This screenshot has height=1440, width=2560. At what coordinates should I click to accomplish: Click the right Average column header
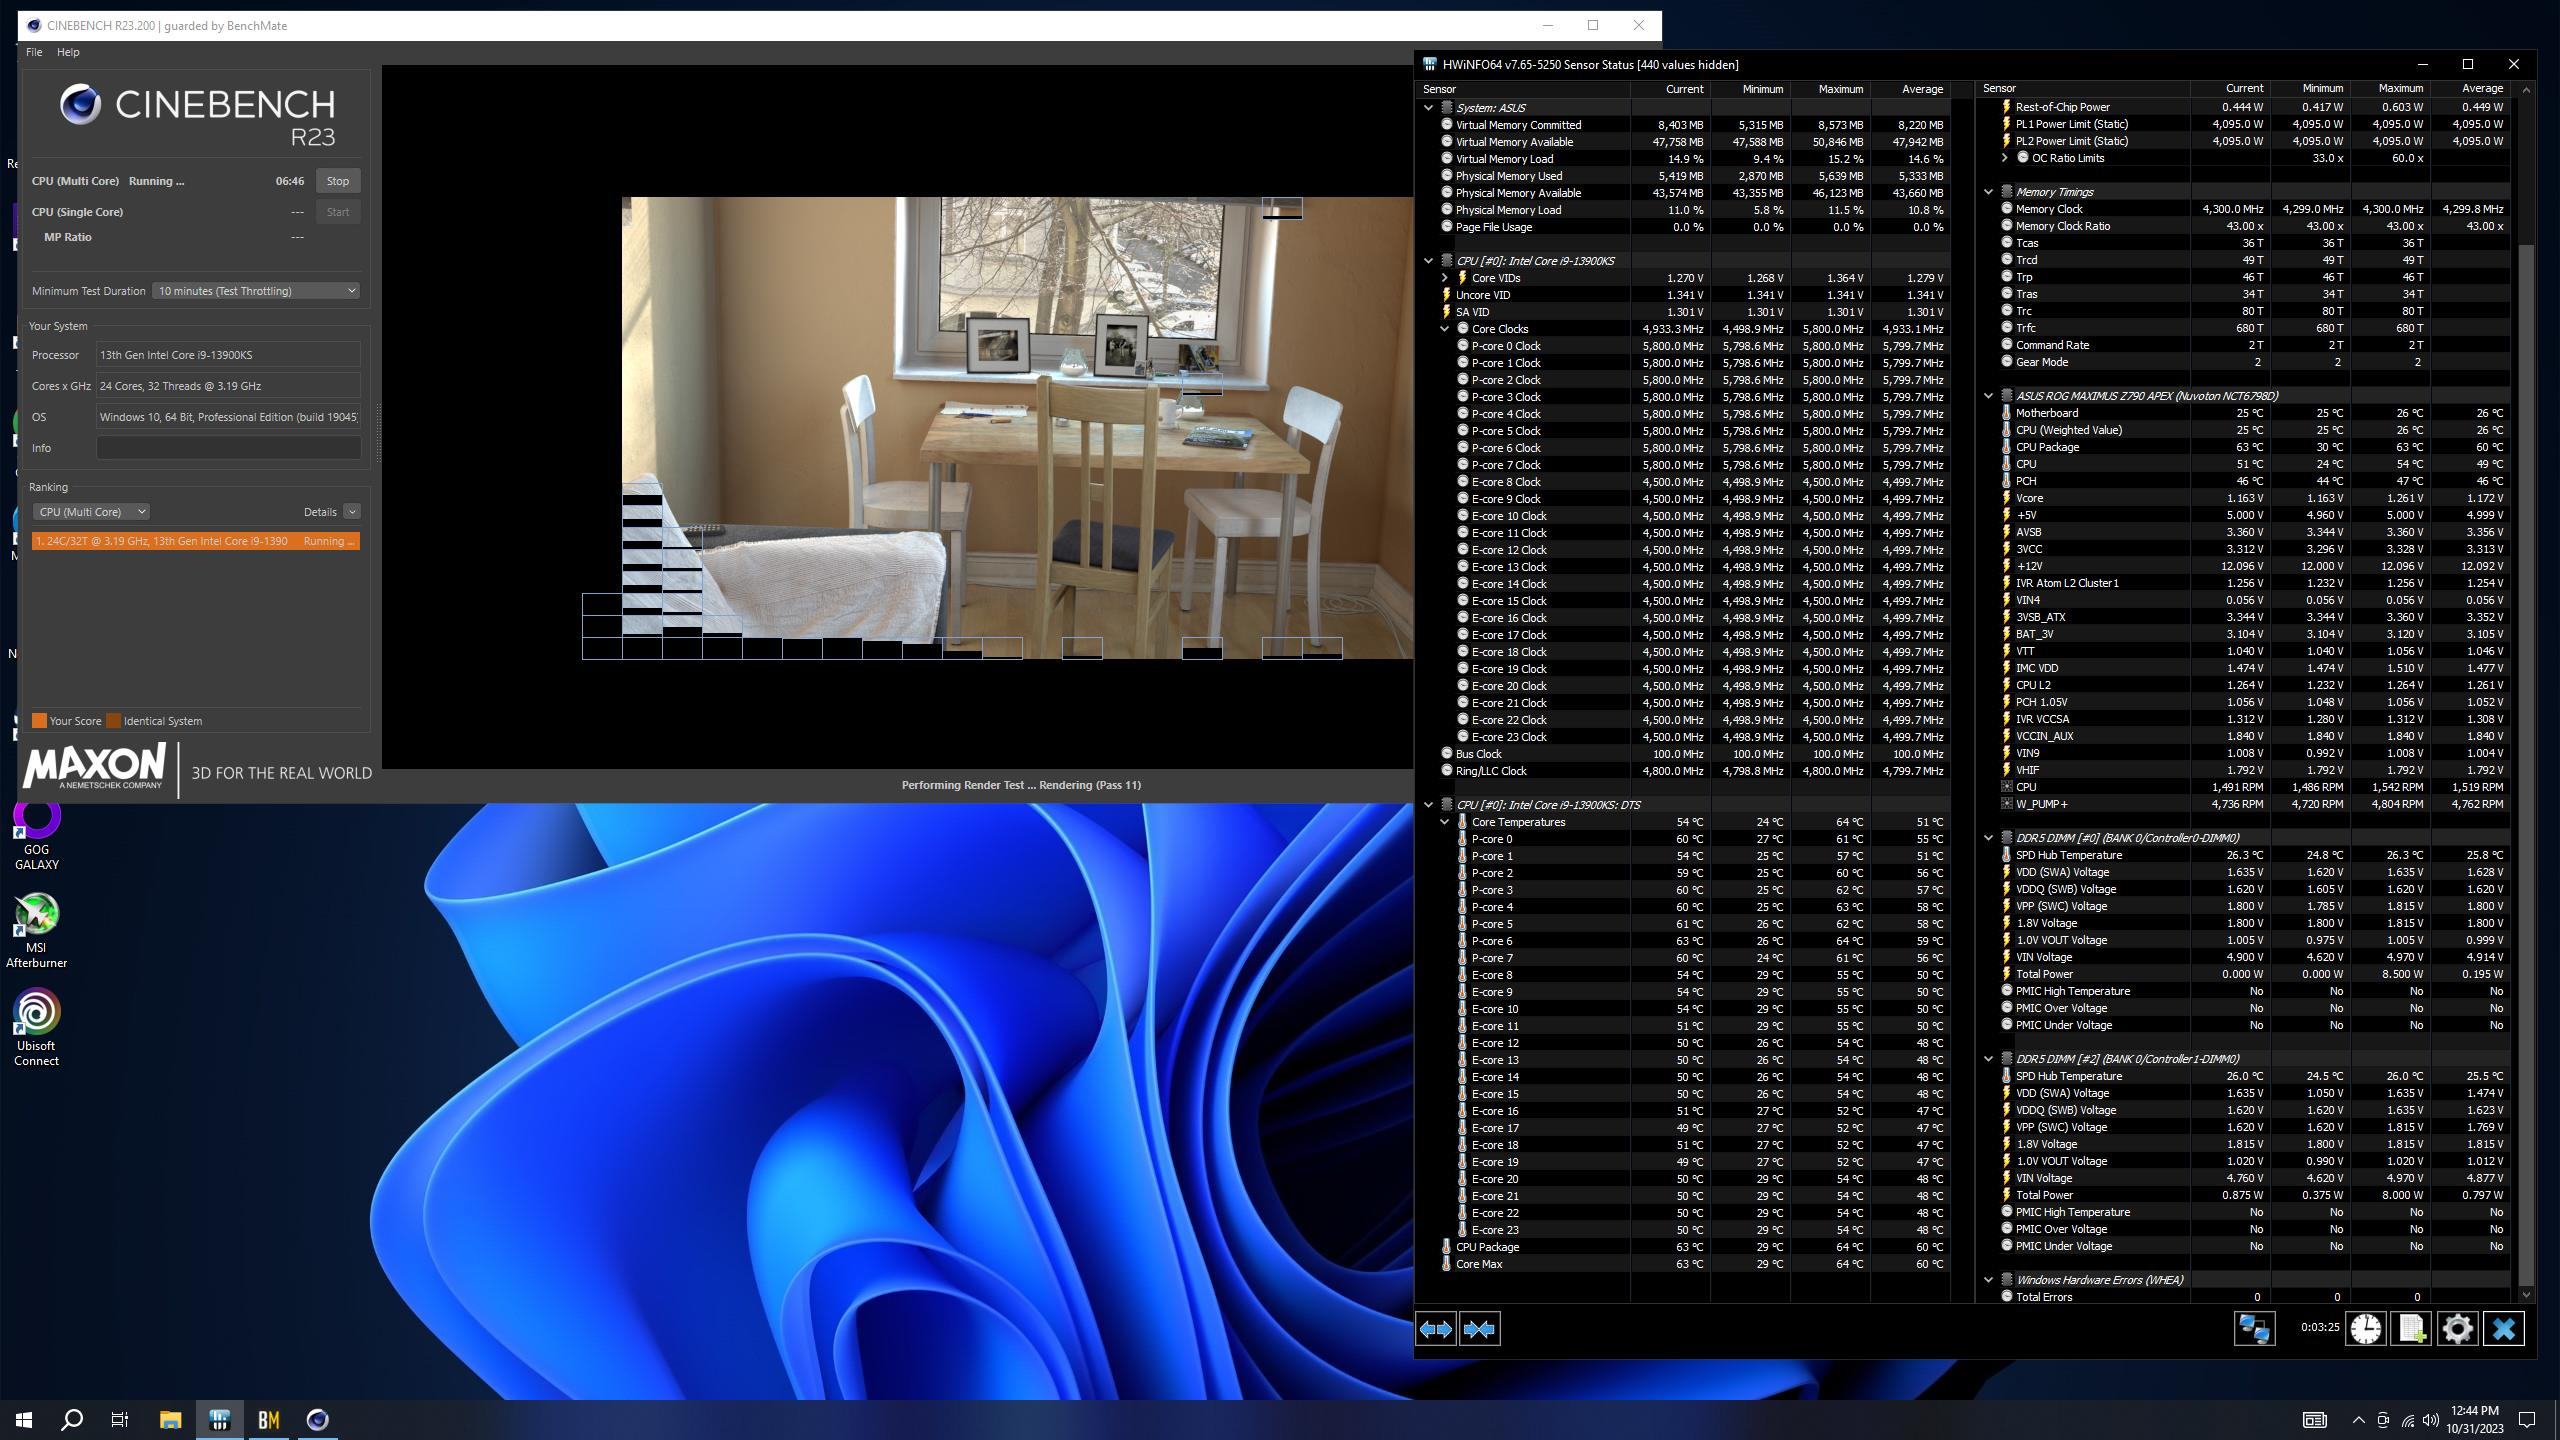pos(2470,89)
